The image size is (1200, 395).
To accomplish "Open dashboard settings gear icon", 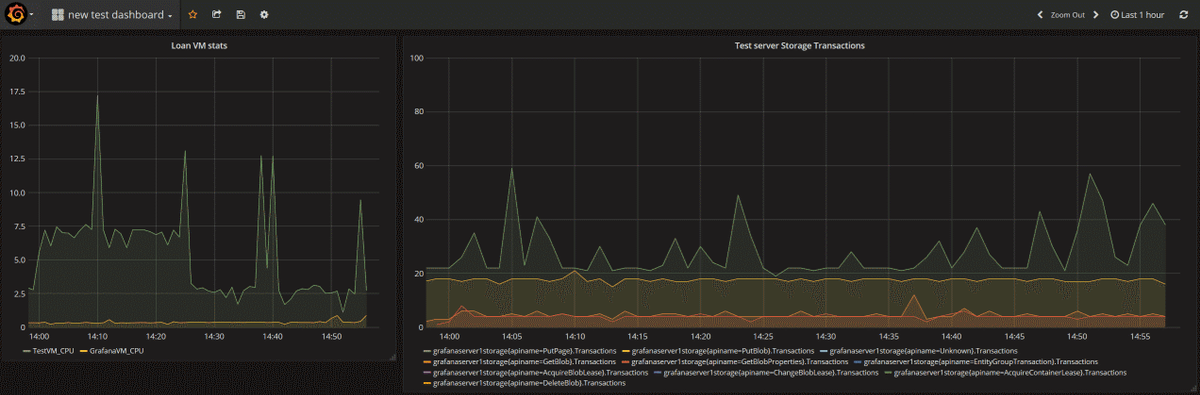I will click(x=264, y=15).
